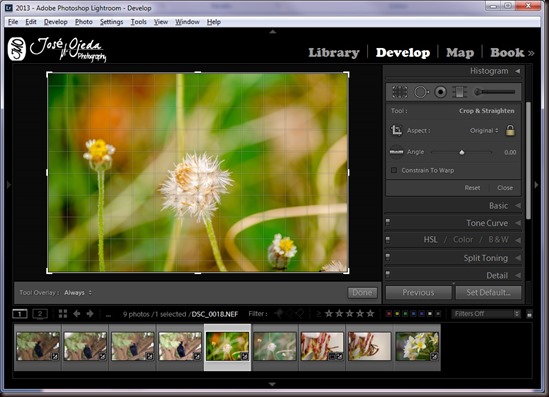The height and width of the screenshot is (397, 549).
Task: Switch to the Library module
Action: (x=334, y=53)
